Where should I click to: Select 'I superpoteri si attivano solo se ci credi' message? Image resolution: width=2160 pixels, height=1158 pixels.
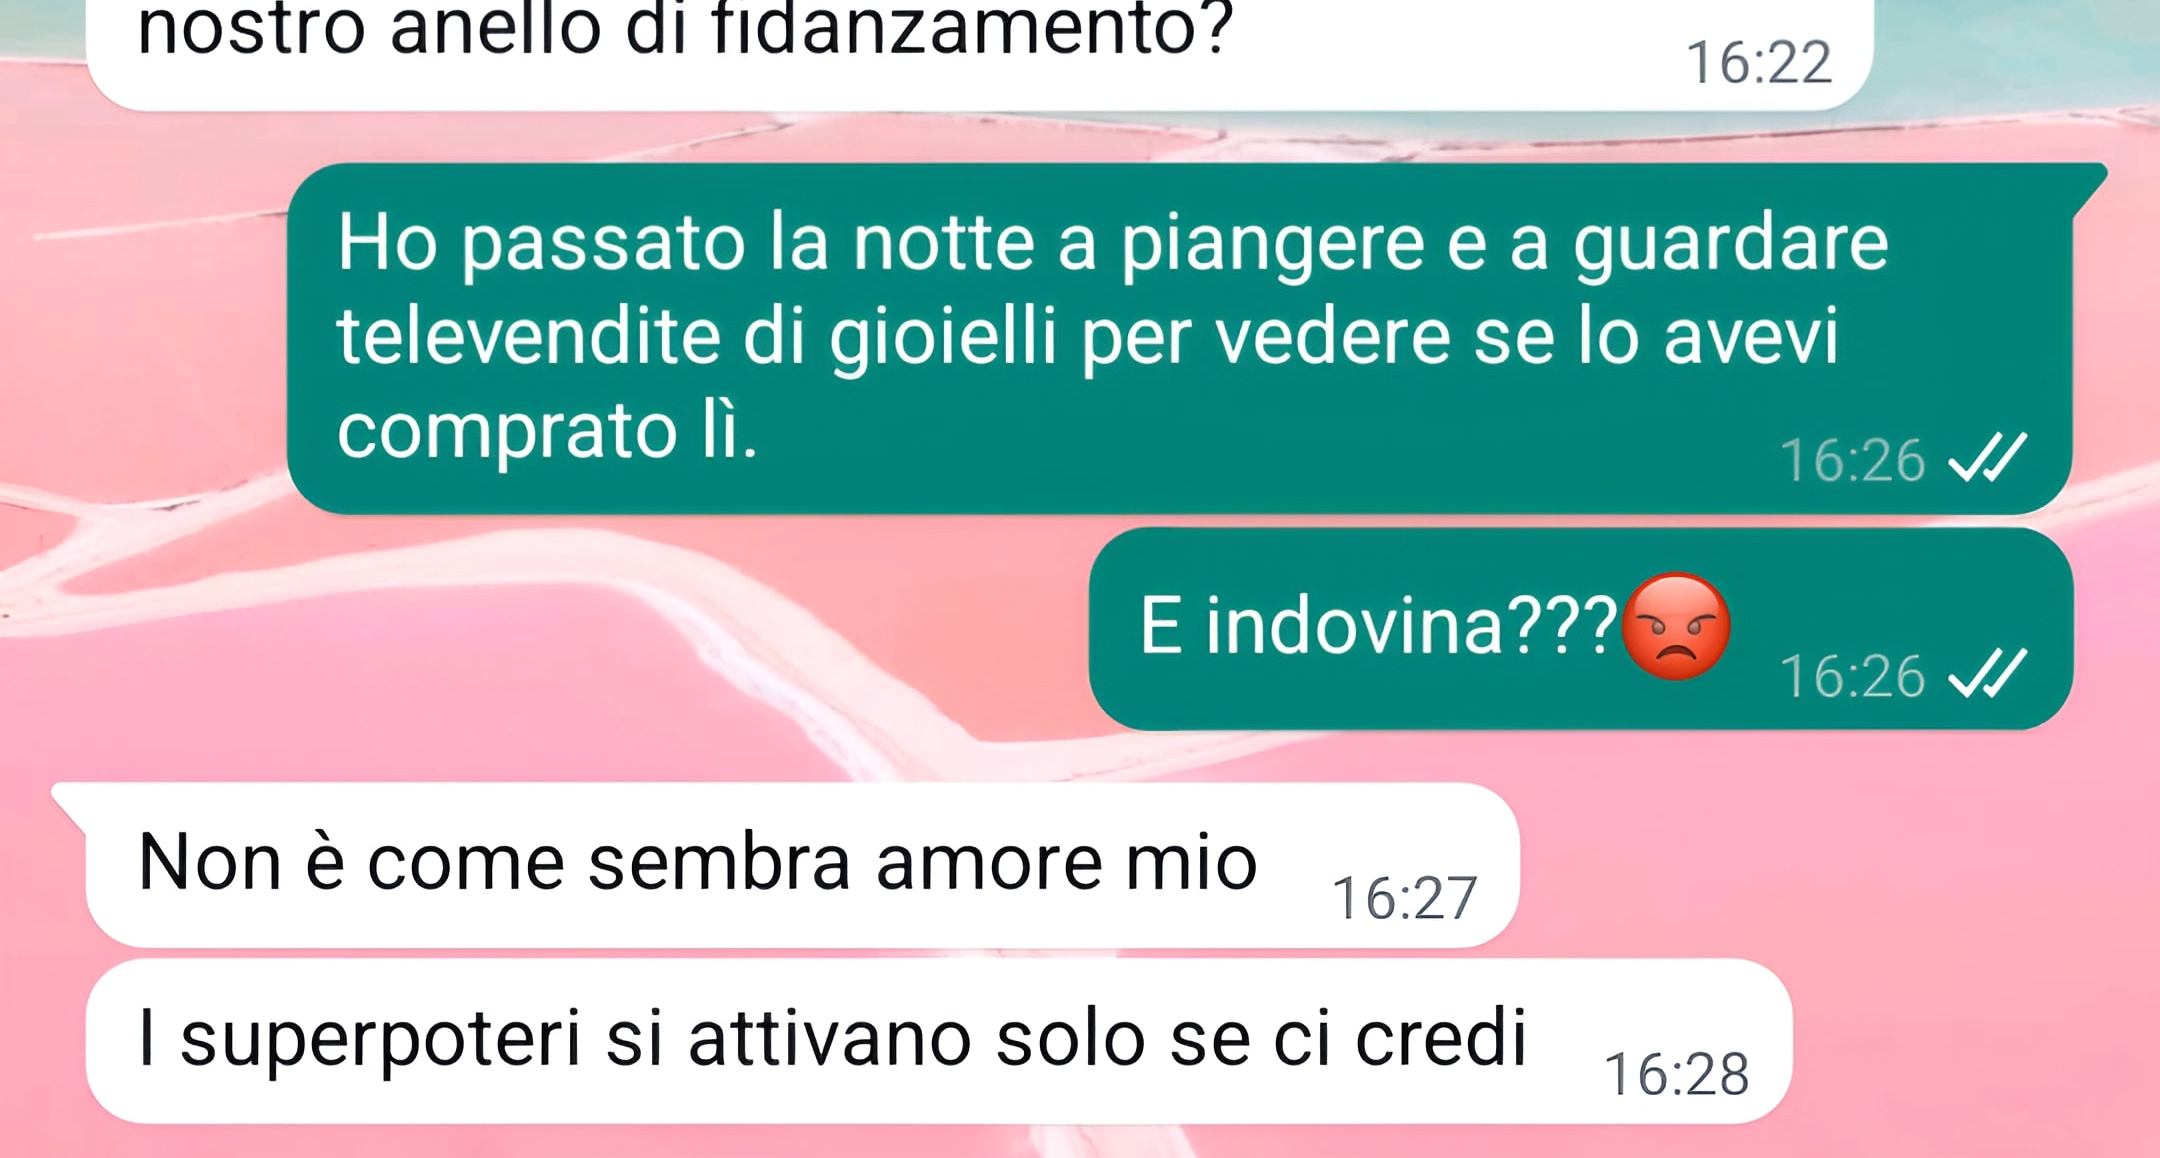[939, 1041]
